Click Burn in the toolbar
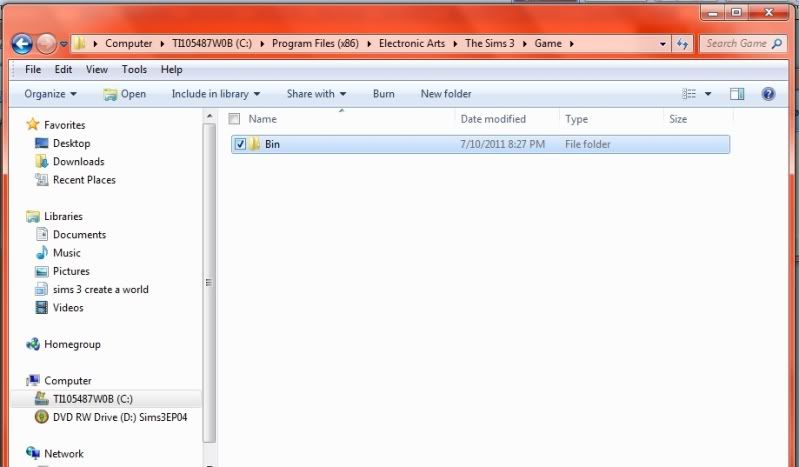 (x=384, y=94)
